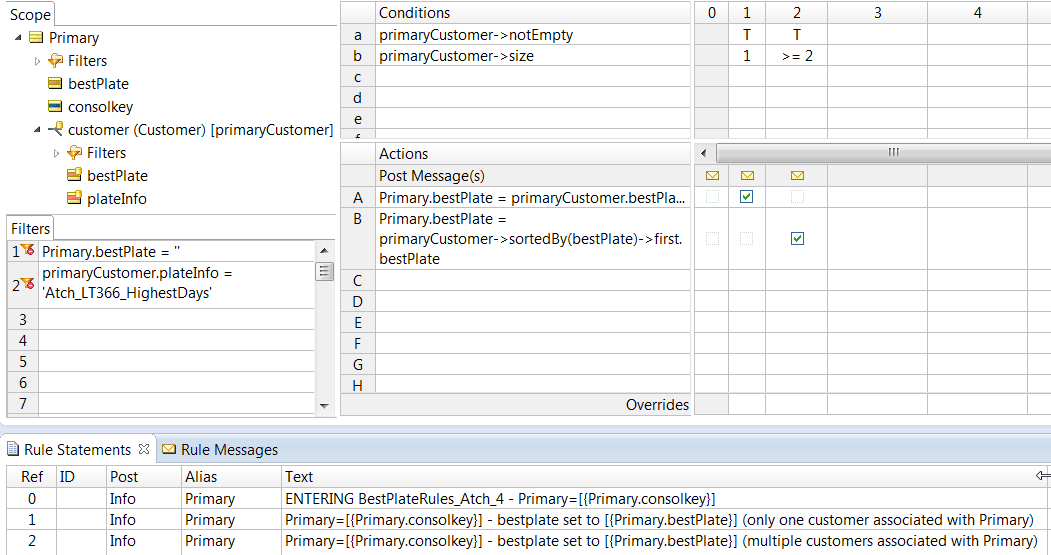1051x555 pixels.
Task: Click the customer association icon
Action: (x=56, y=129)
